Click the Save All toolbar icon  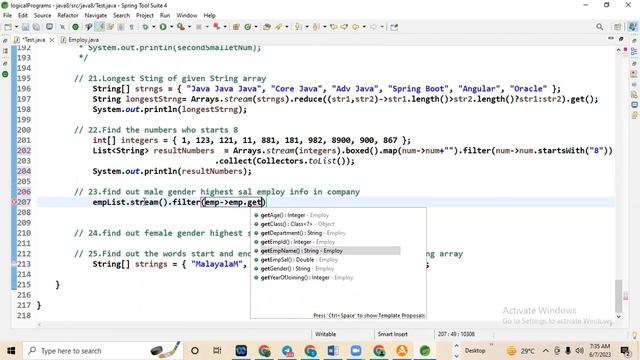pos(36,27)
